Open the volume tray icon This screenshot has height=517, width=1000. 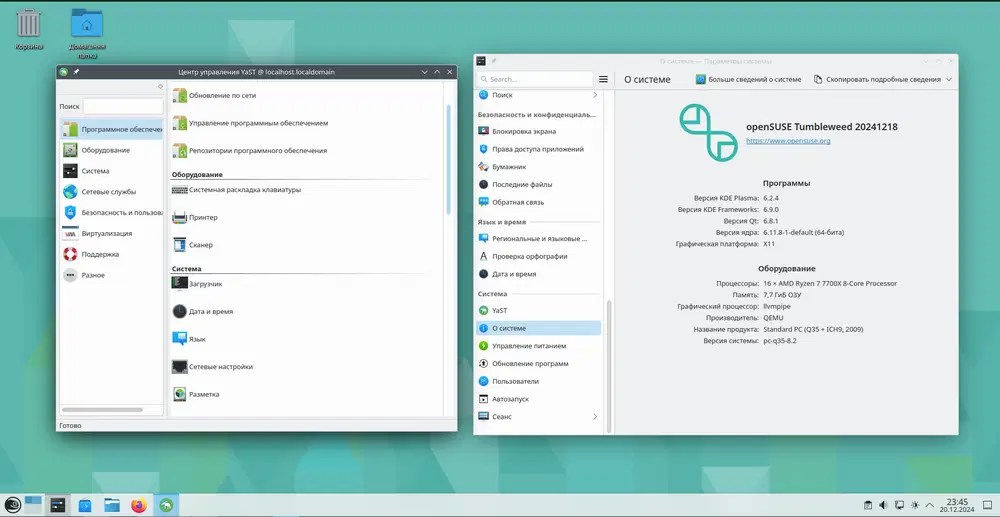tap(883, 505)
